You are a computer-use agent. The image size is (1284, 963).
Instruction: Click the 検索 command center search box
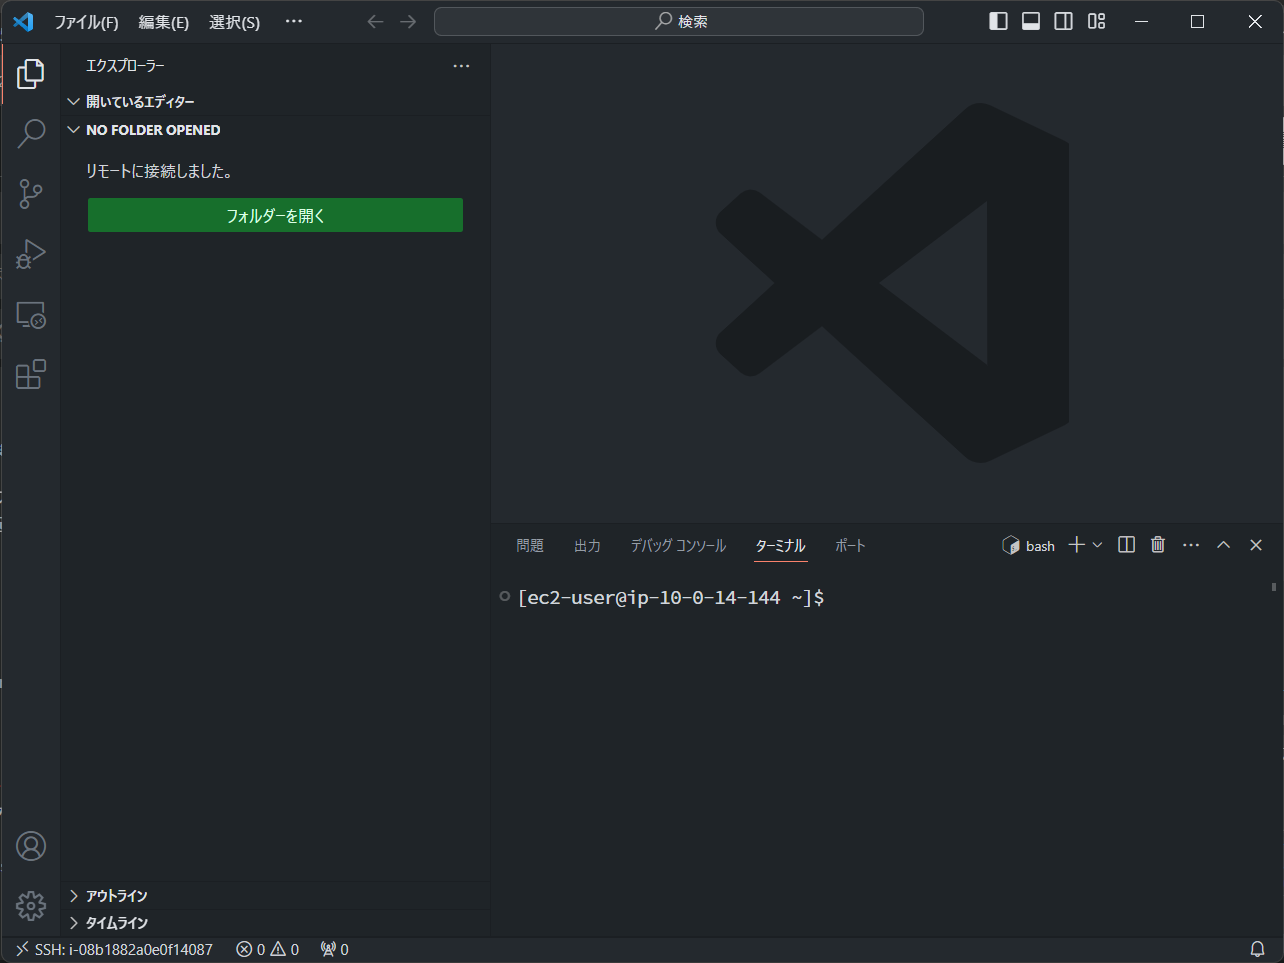(x=679, y=21)
